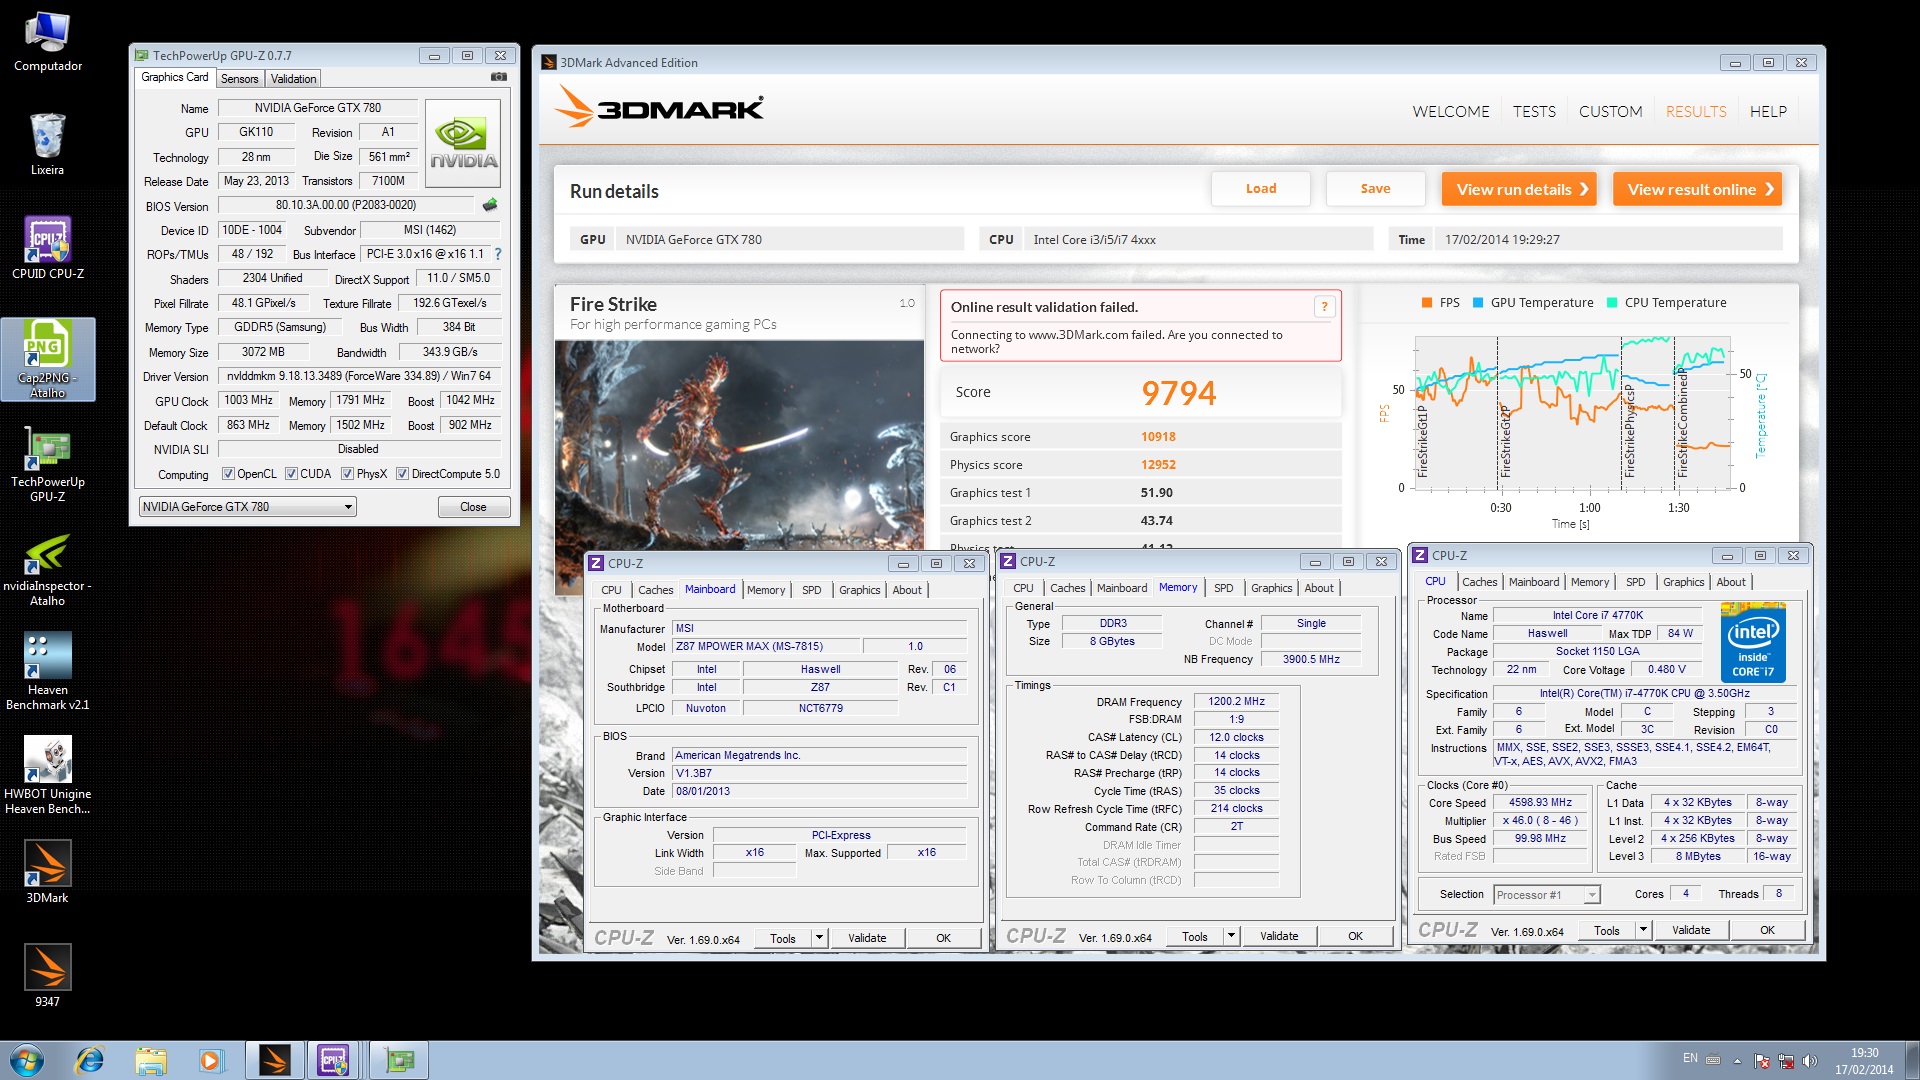Image resolution: width=1920 pixels, height=1080 pixels.
Task: Switch to GPU-Z taskbar item
Action: (x=399, y=1060)
